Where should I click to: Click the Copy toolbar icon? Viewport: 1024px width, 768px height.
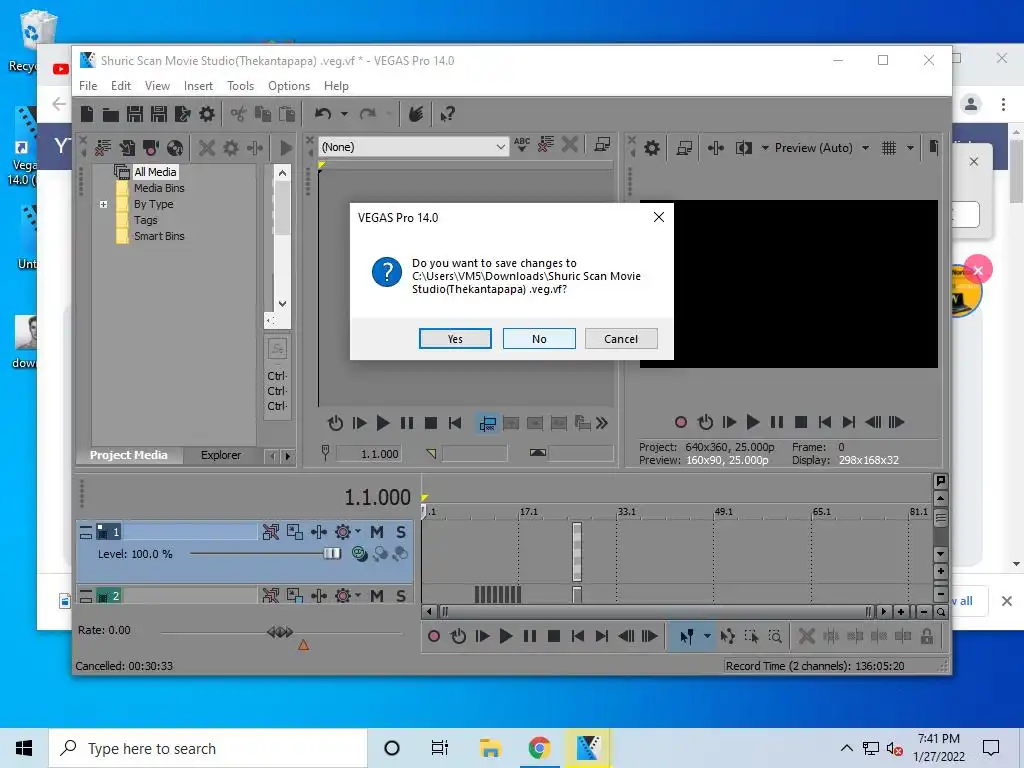(x=263, y=114)
